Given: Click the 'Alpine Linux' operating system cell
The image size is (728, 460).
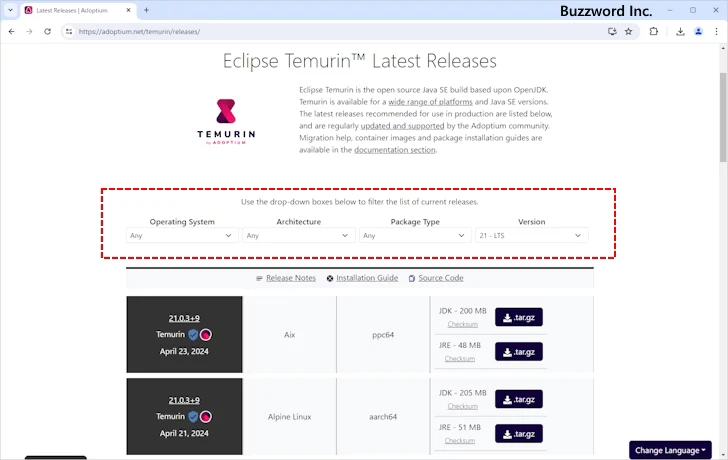Looking at the screenshot, I should point(289,417).
